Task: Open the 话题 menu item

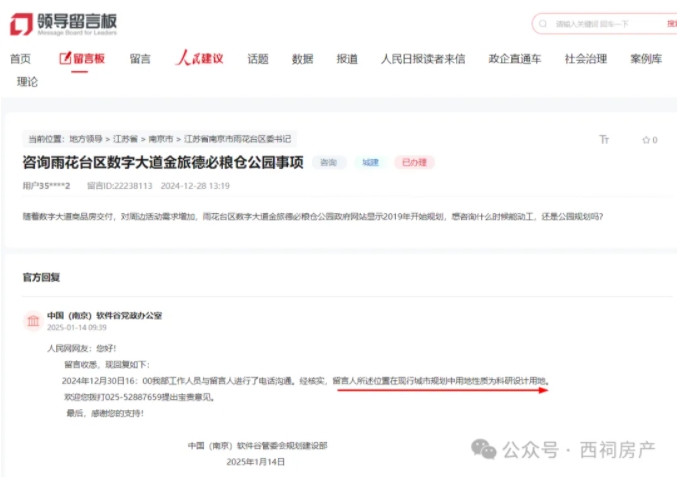Action: [x=258, y=59]
